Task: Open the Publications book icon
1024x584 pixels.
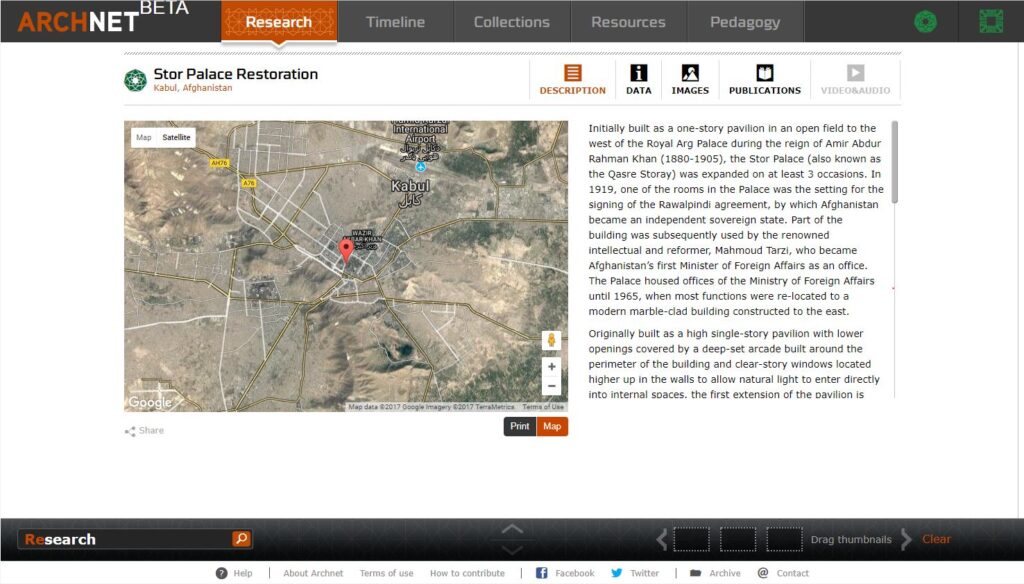Action: [x=763, y=74]
